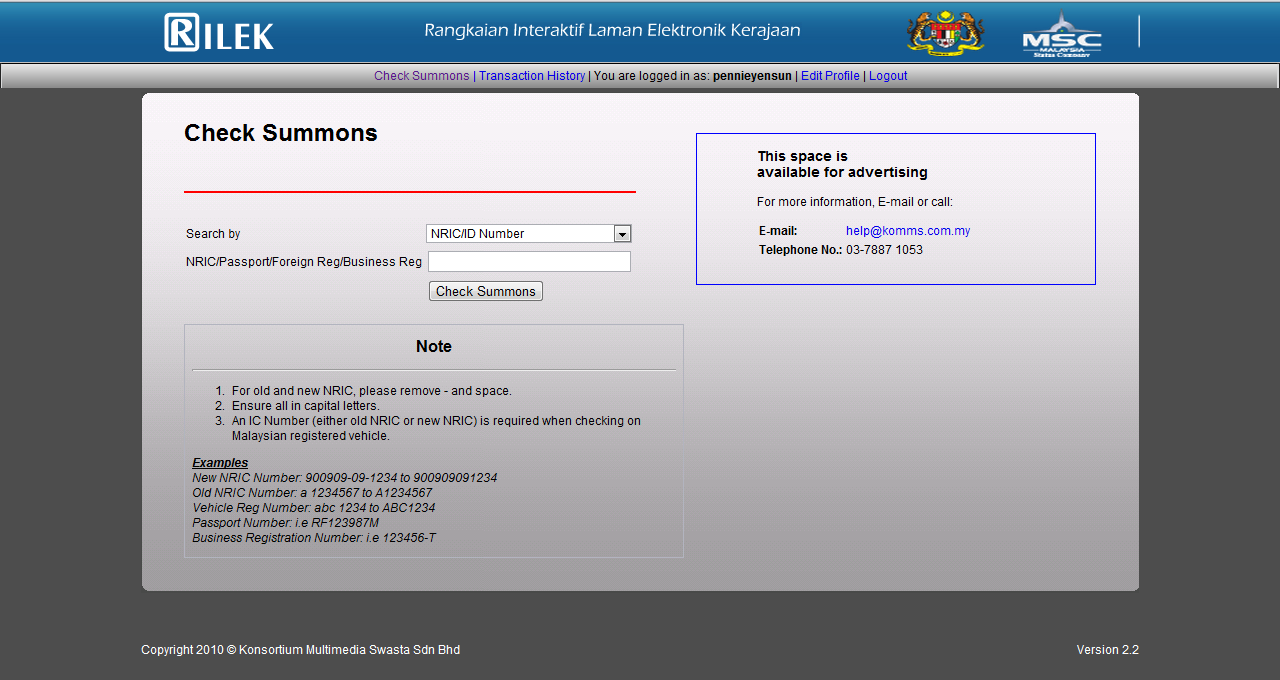Screen dimensions: 1280x680
Task: Click the Version 2.2 footer text
Action: pos(1108,650)
